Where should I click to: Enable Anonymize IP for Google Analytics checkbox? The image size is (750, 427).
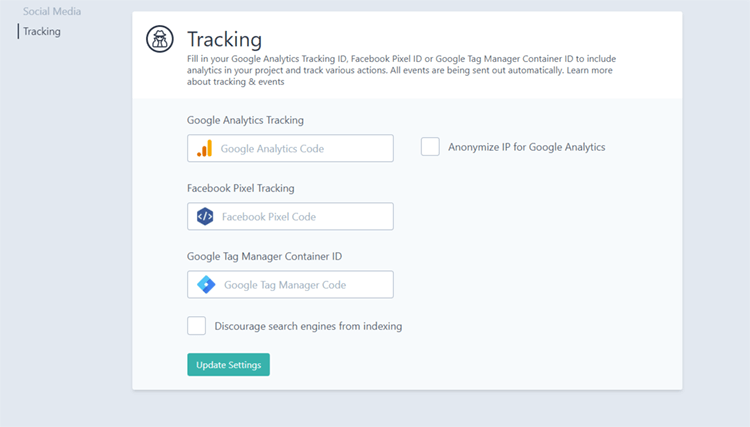point(430,147)
